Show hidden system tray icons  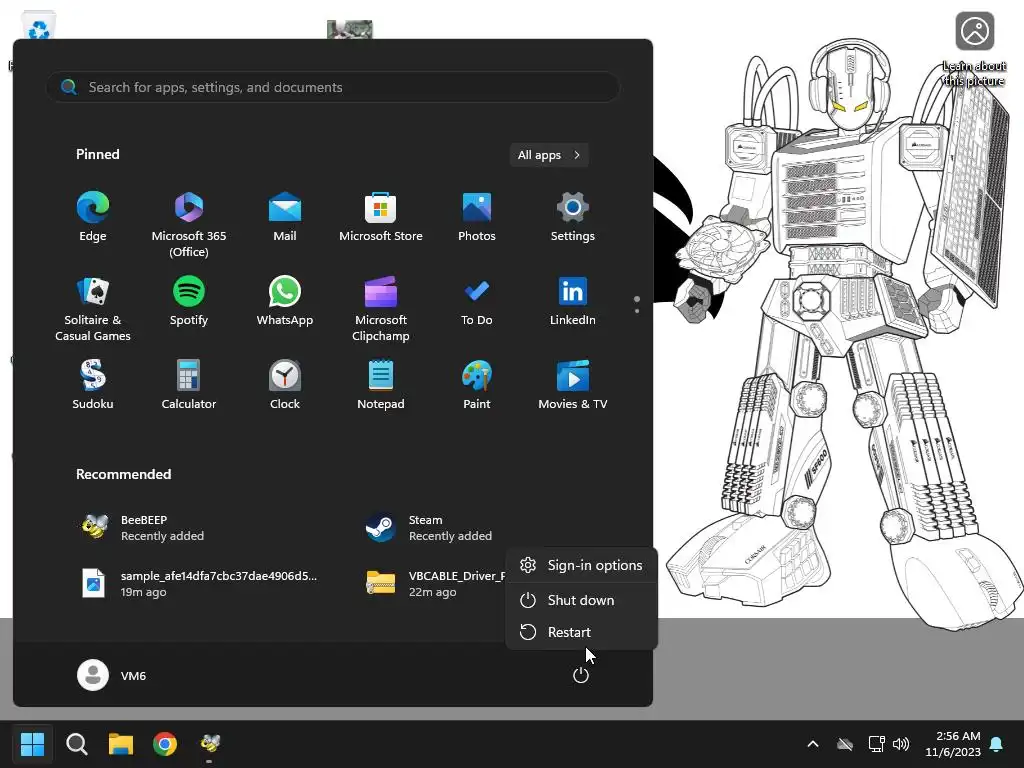[813, 744]
